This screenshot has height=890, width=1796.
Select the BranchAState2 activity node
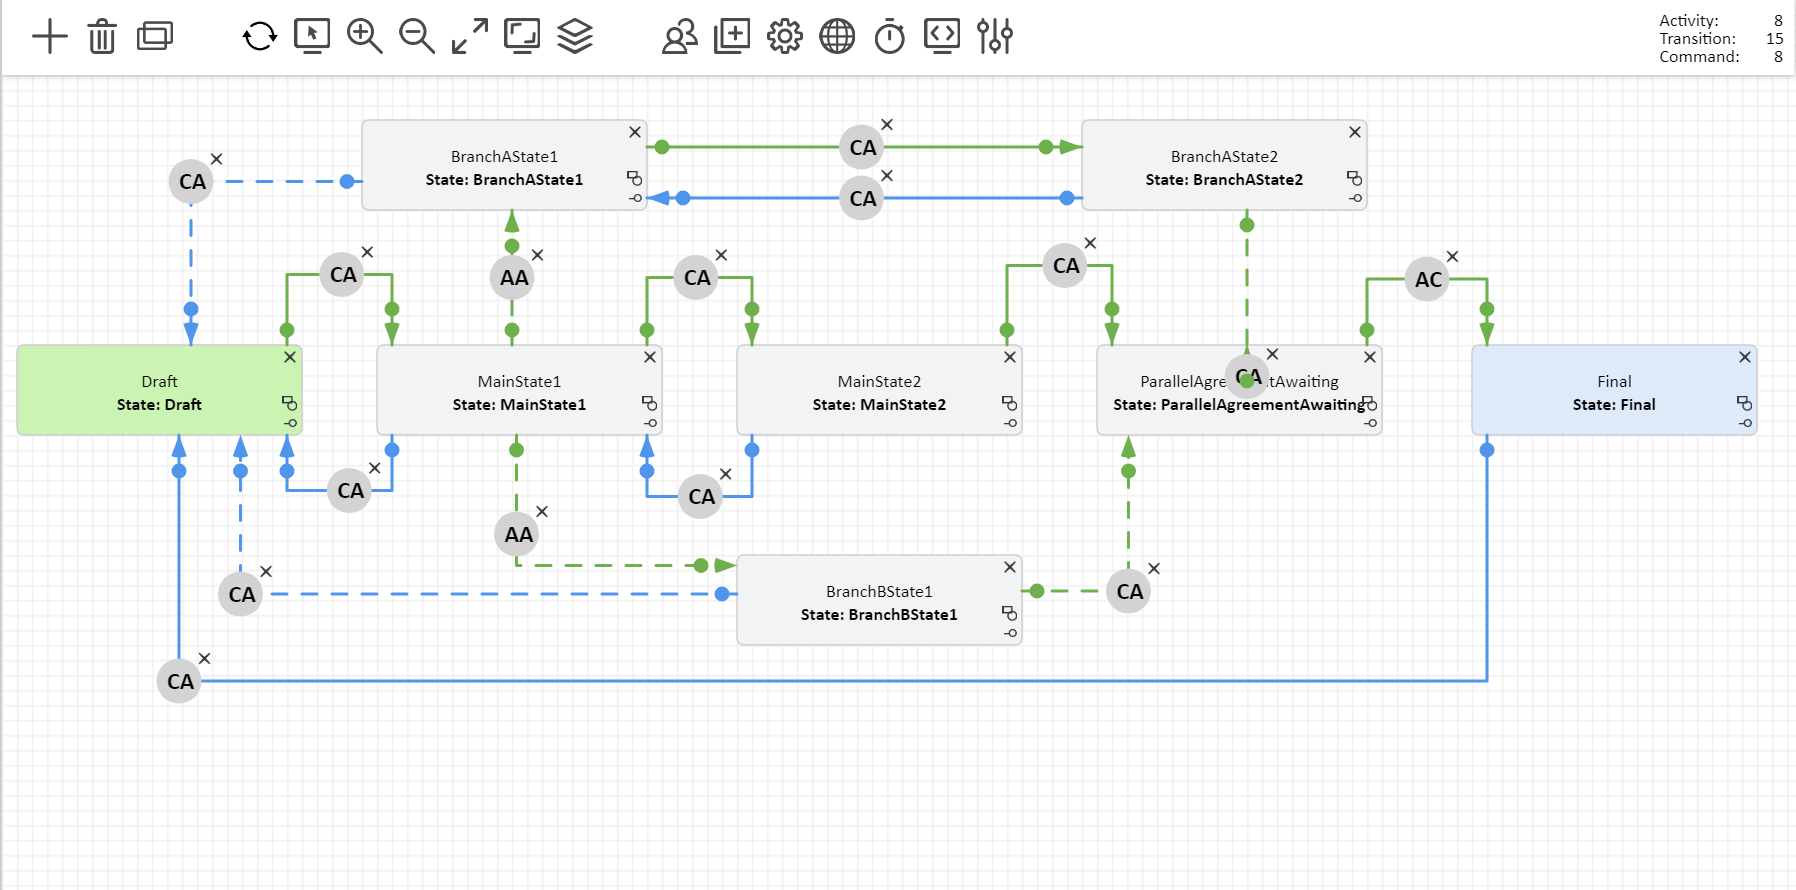click(x=1224, y=166)
